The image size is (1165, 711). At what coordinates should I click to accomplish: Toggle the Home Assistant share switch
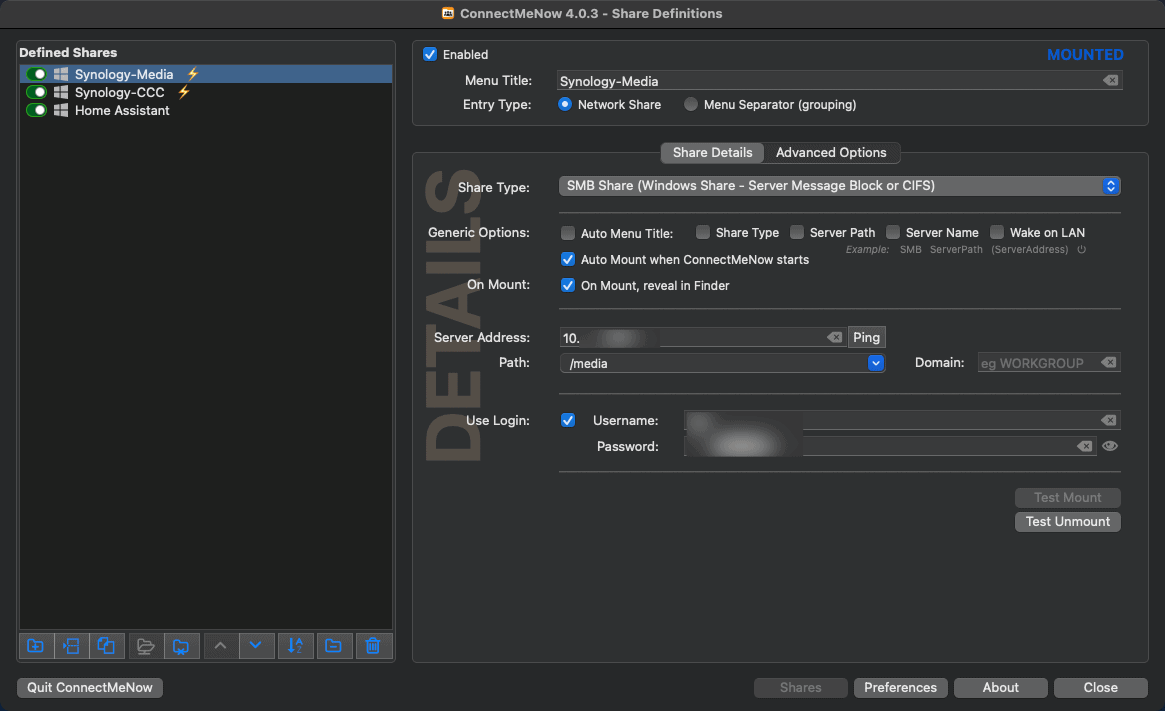point(36,110)
